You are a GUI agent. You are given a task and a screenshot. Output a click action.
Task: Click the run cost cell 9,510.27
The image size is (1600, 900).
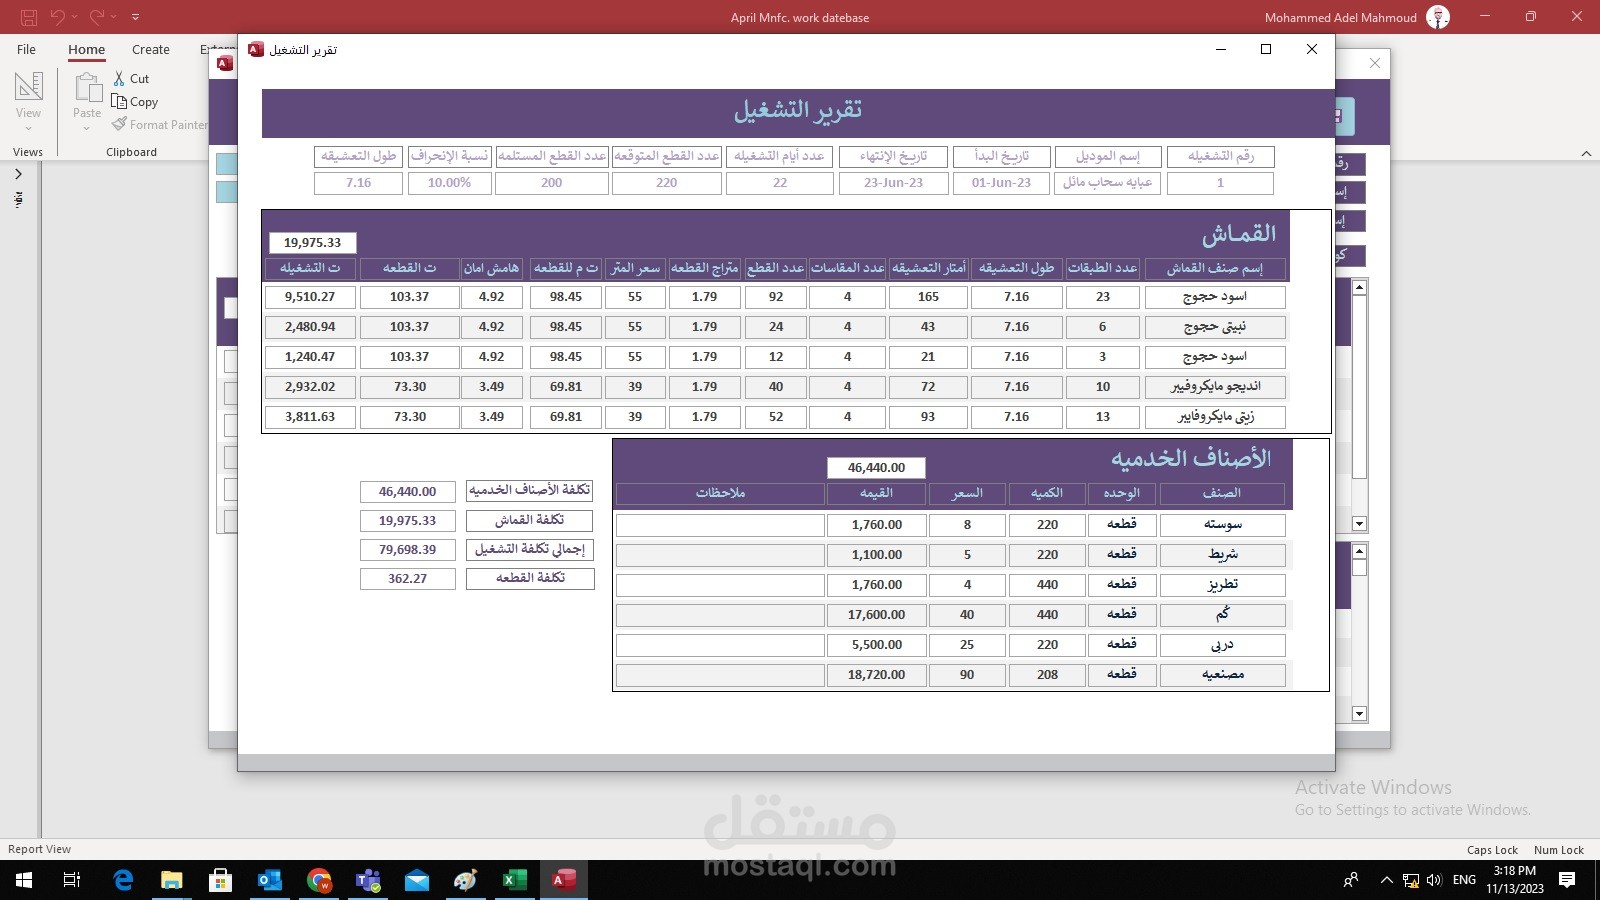point(310,297)
